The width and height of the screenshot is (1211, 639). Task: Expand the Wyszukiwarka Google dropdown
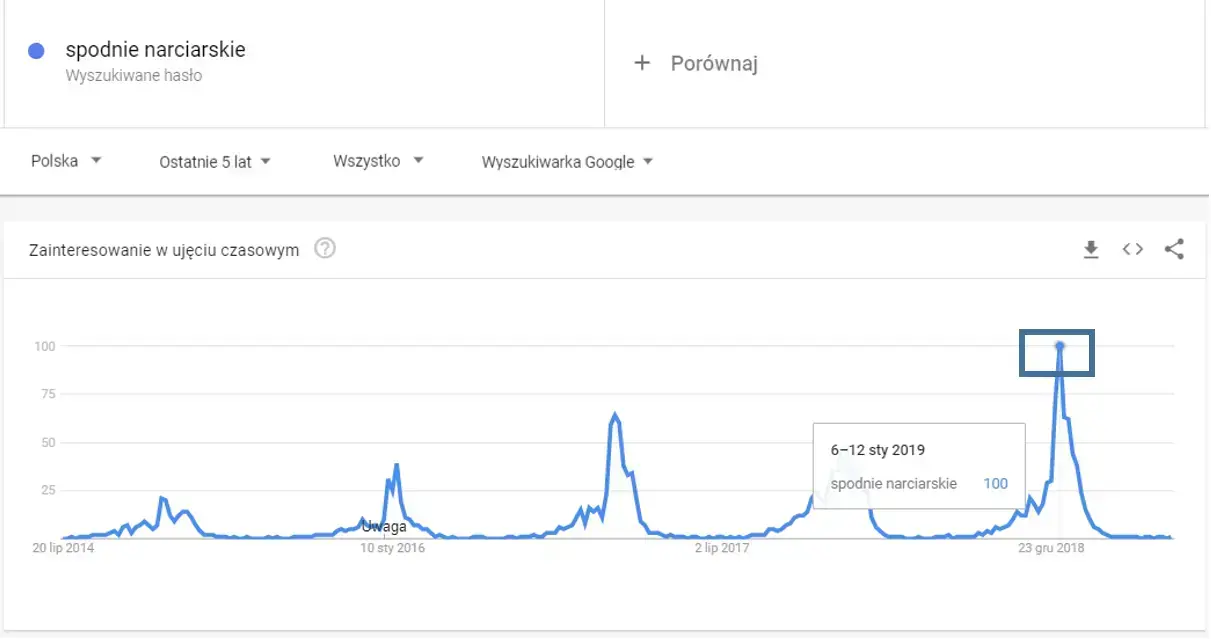(x=566, y=160)
